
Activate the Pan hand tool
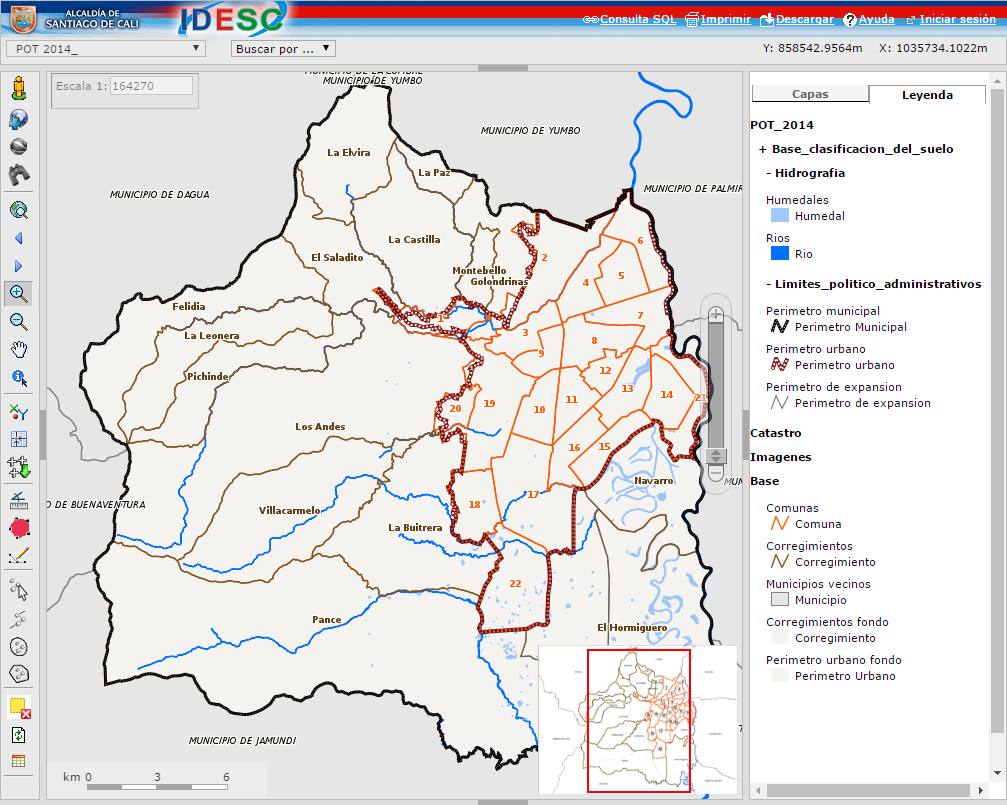click(x=18, y=349)
